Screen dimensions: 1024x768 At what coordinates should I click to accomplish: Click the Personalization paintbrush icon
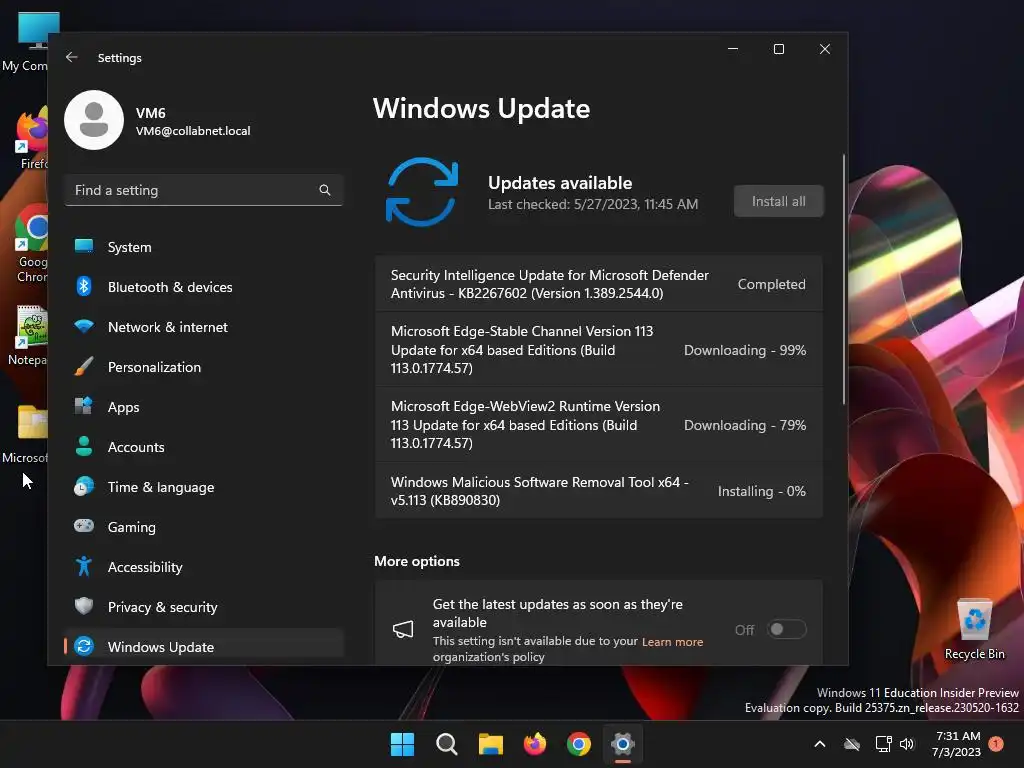click(84, 366)
